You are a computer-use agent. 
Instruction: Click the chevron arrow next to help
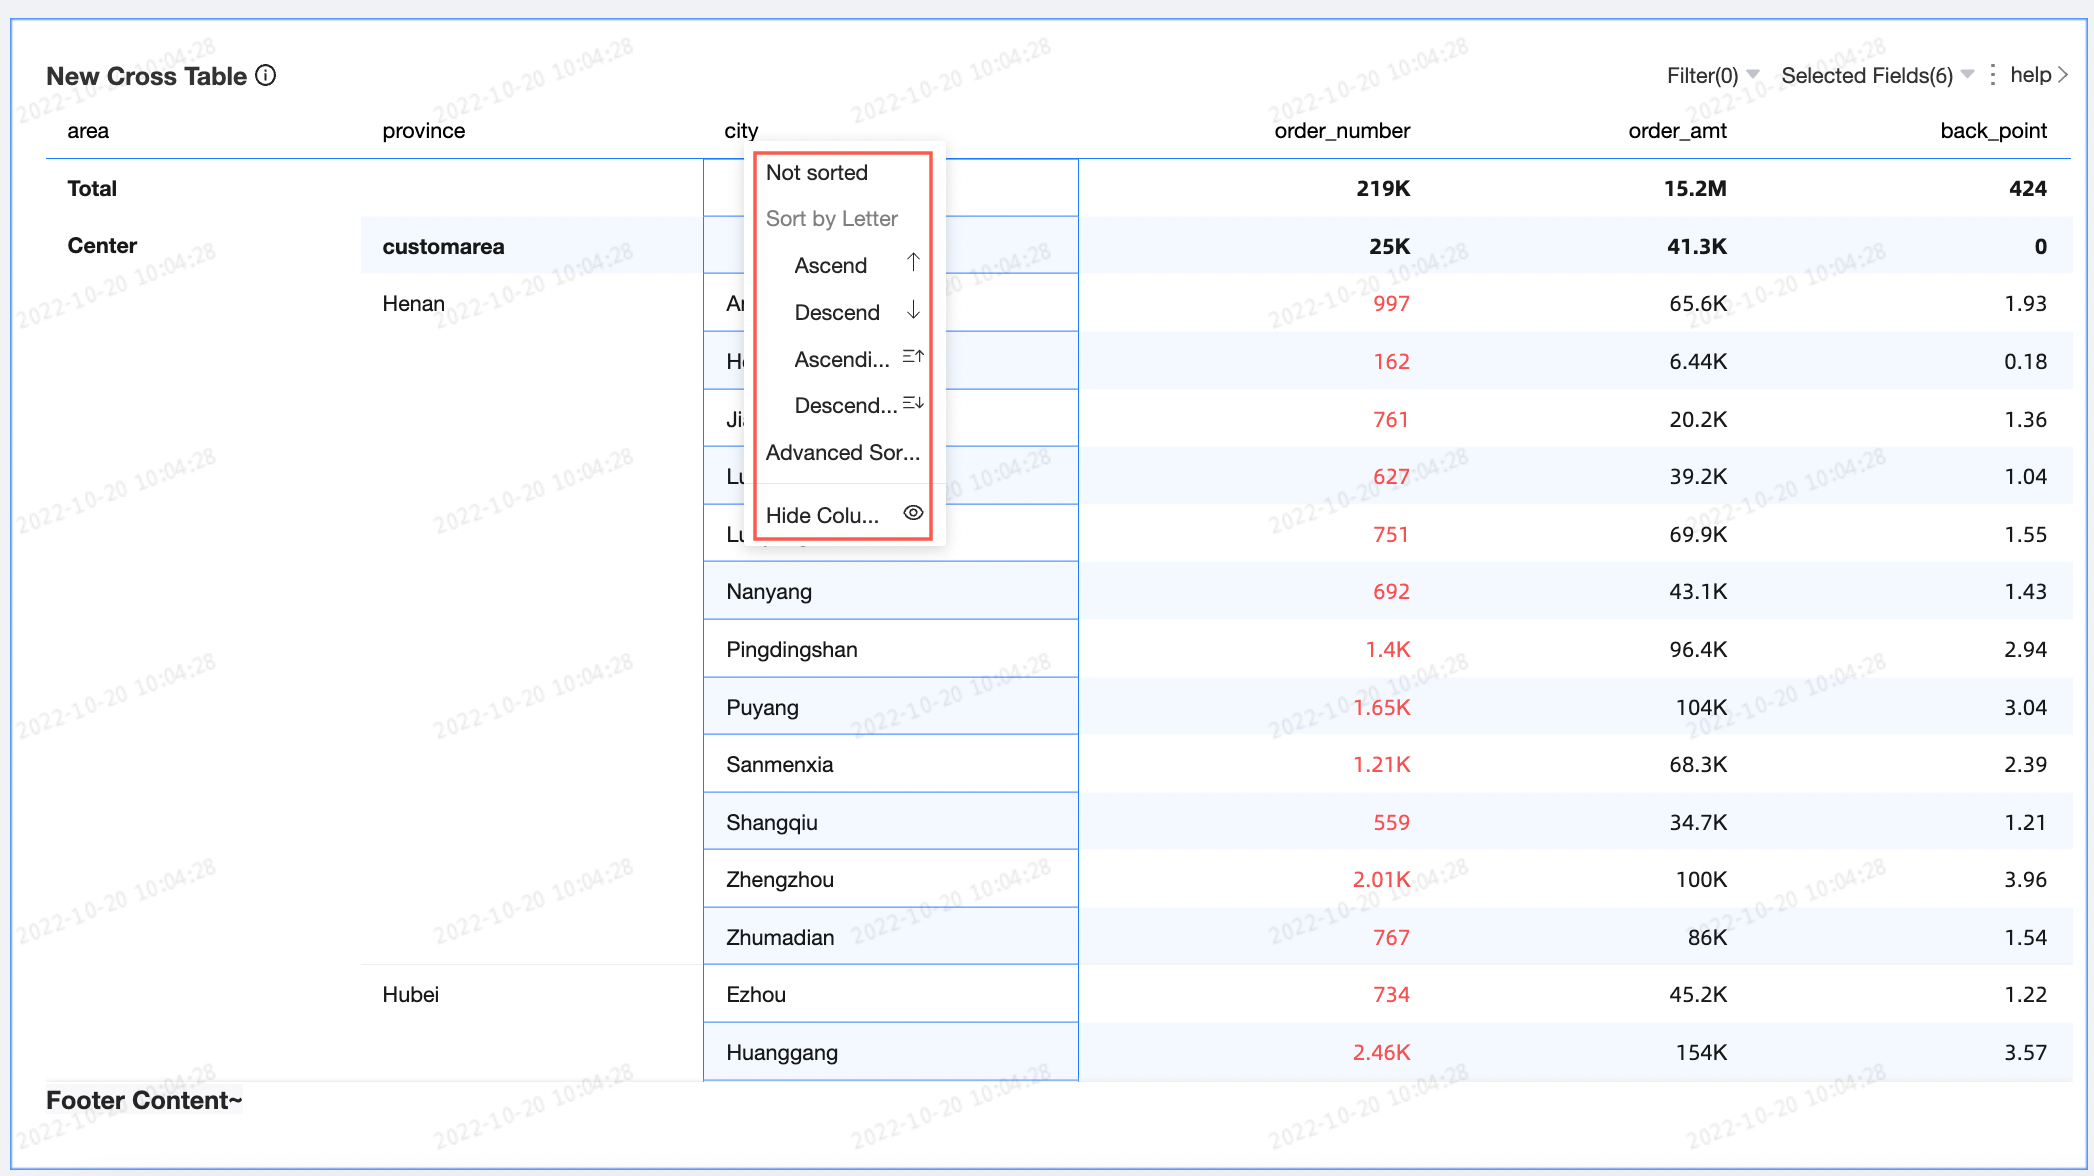pos(2063,75)
